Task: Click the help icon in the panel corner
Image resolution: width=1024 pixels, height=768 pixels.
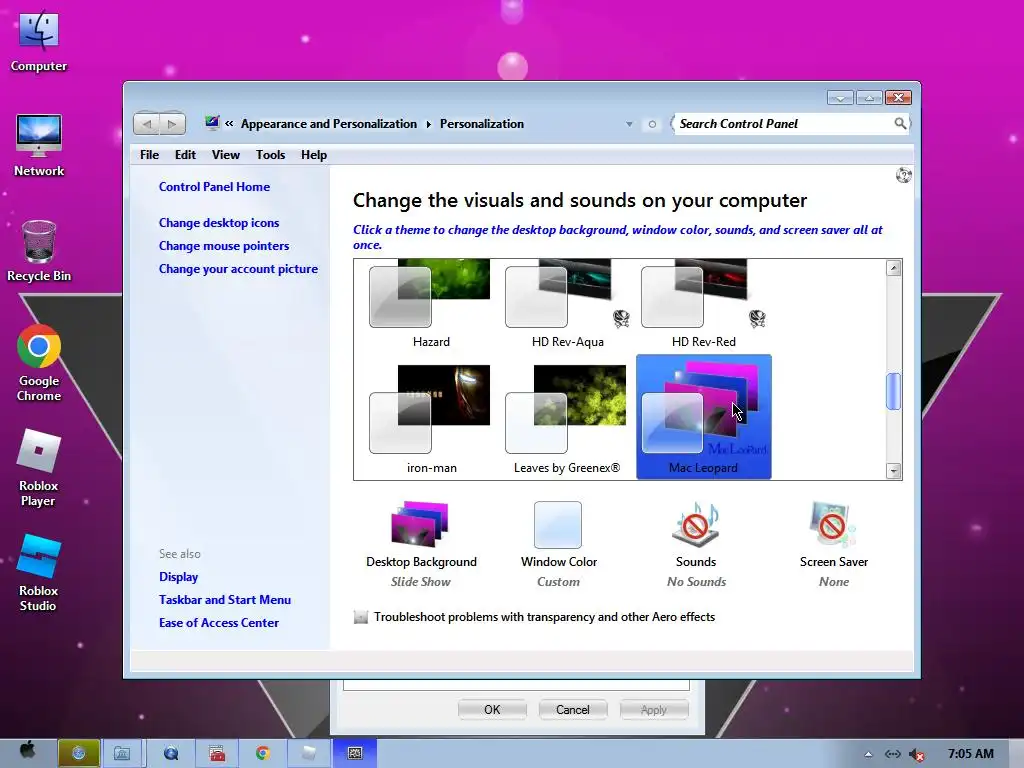Action: tap(904, 175)
